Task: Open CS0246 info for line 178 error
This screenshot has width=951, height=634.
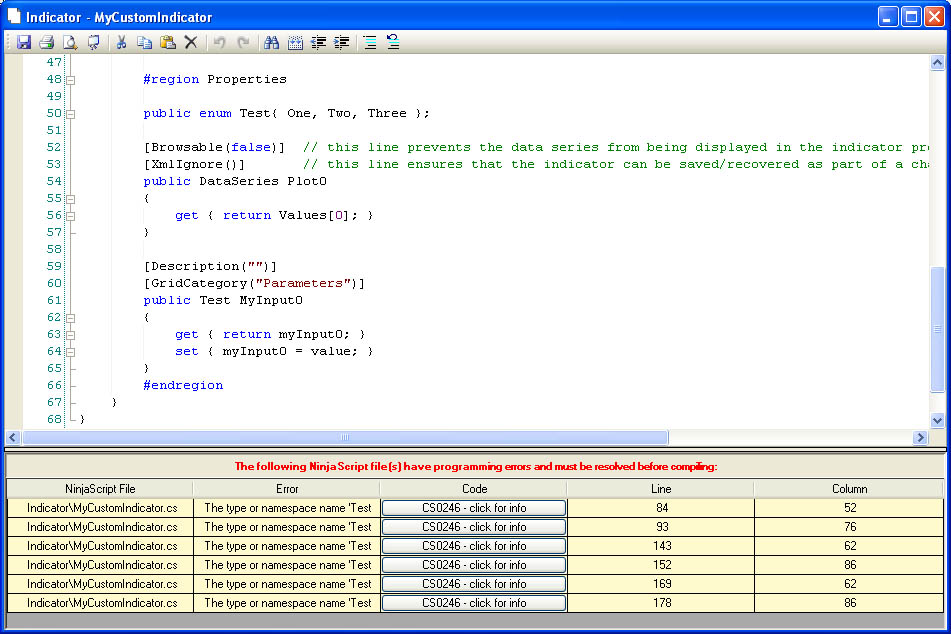Action: coord(474,603)
